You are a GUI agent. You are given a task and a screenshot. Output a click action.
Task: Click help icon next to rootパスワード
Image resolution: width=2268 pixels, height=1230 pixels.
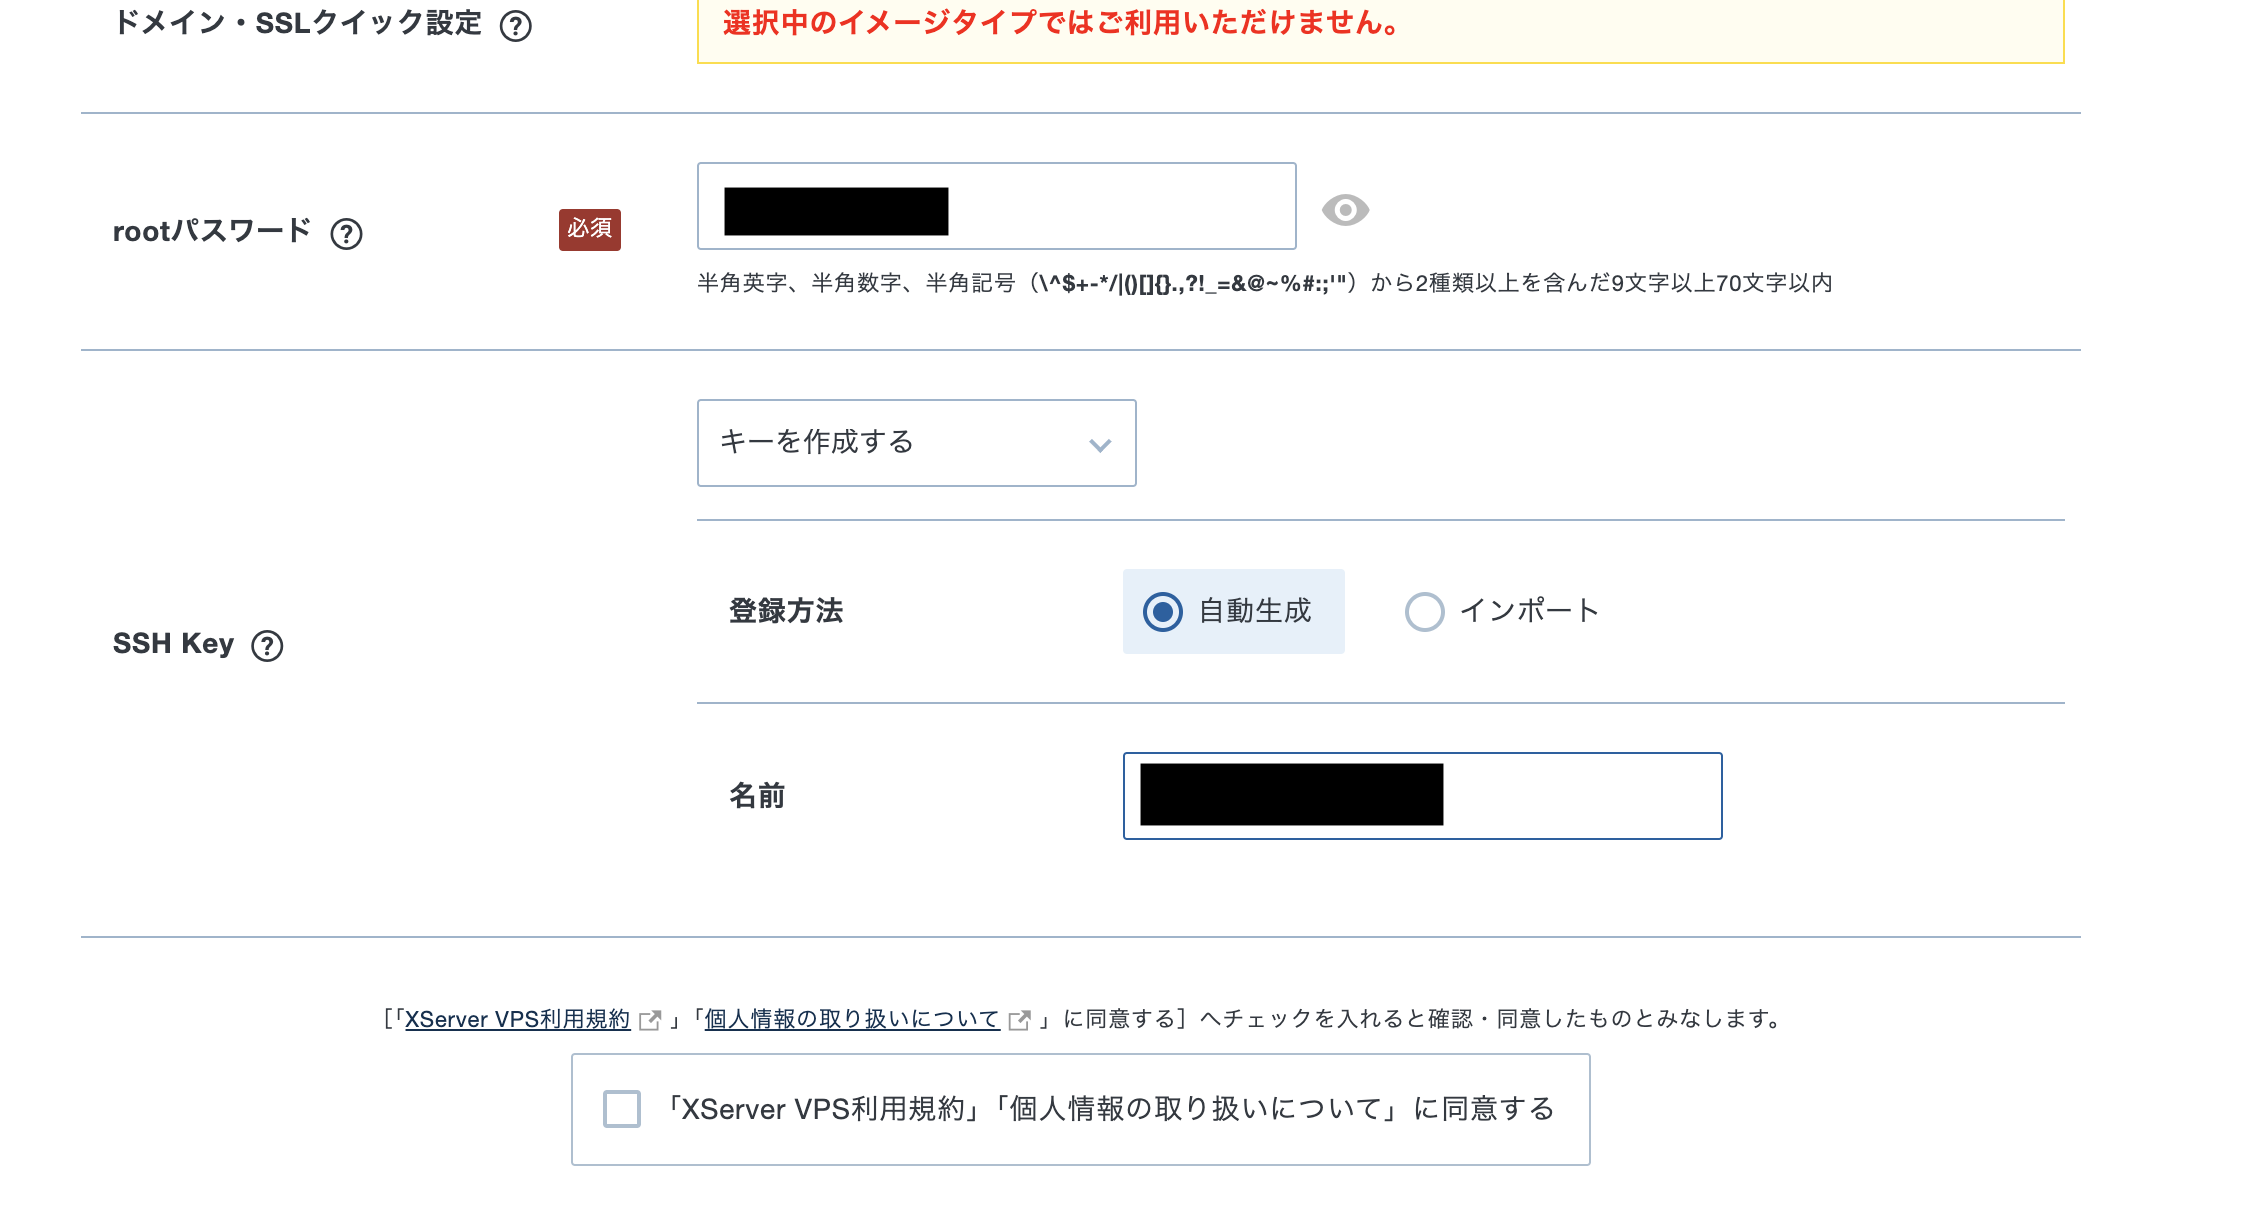point(346,233)
